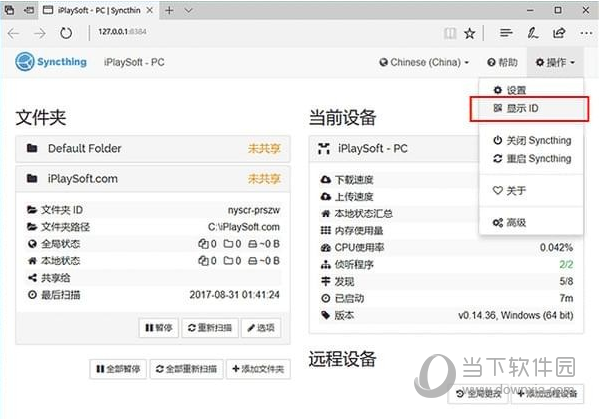Click the address bar 127.0.0.1
Screen dimensions: 599x419
[x=122, y=32]
